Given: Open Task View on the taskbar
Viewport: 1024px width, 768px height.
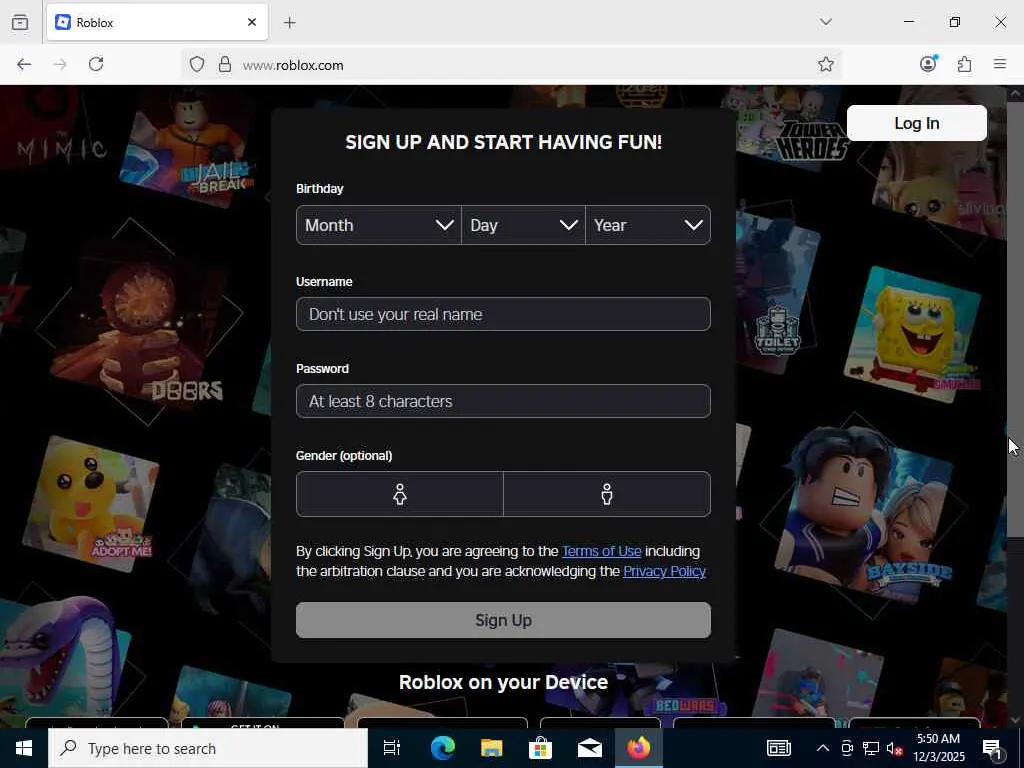Looking at the screenshot, I should click(392, 748).
